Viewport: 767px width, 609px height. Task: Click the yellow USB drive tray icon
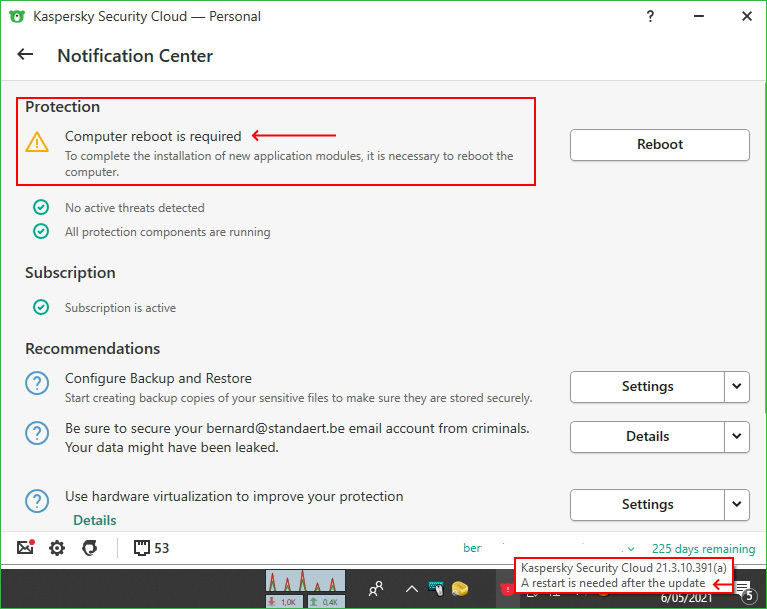(459, 588)
